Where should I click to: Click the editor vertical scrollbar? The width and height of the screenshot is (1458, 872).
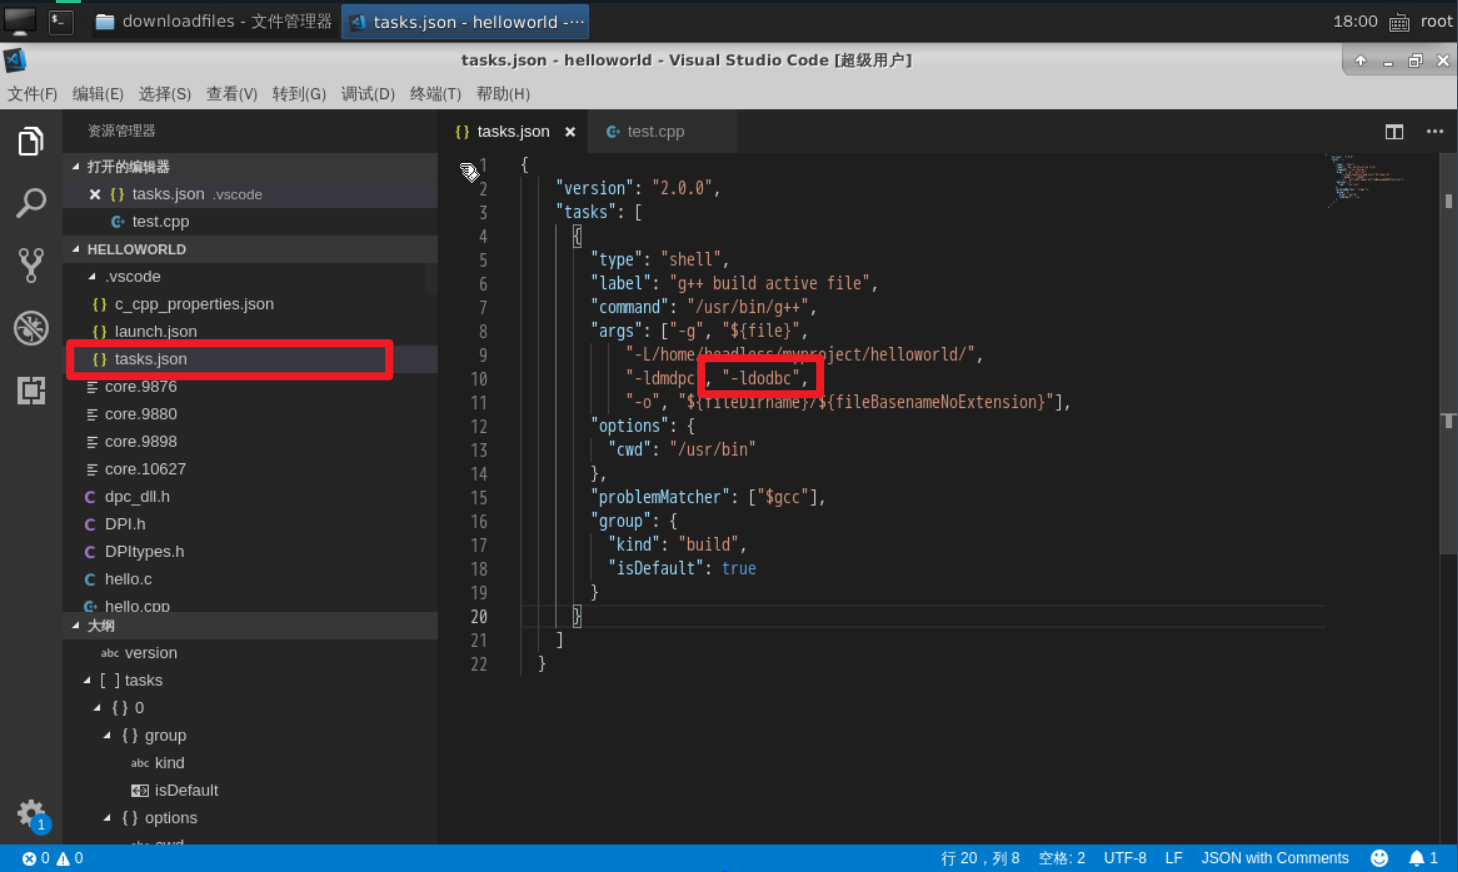pyautogui.click(x=1448, y=354)
